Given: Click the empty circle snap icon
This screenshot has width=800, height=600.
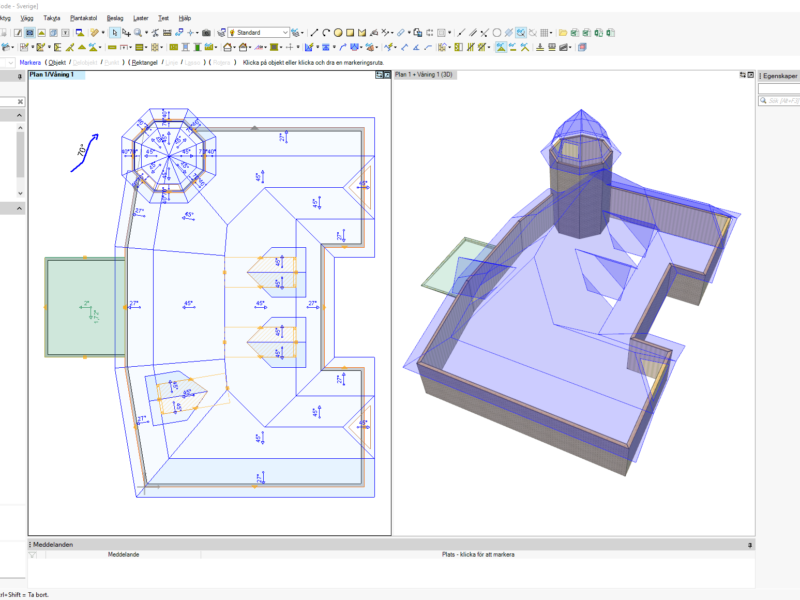Looking at the screenshot, I should pos(497,33).
